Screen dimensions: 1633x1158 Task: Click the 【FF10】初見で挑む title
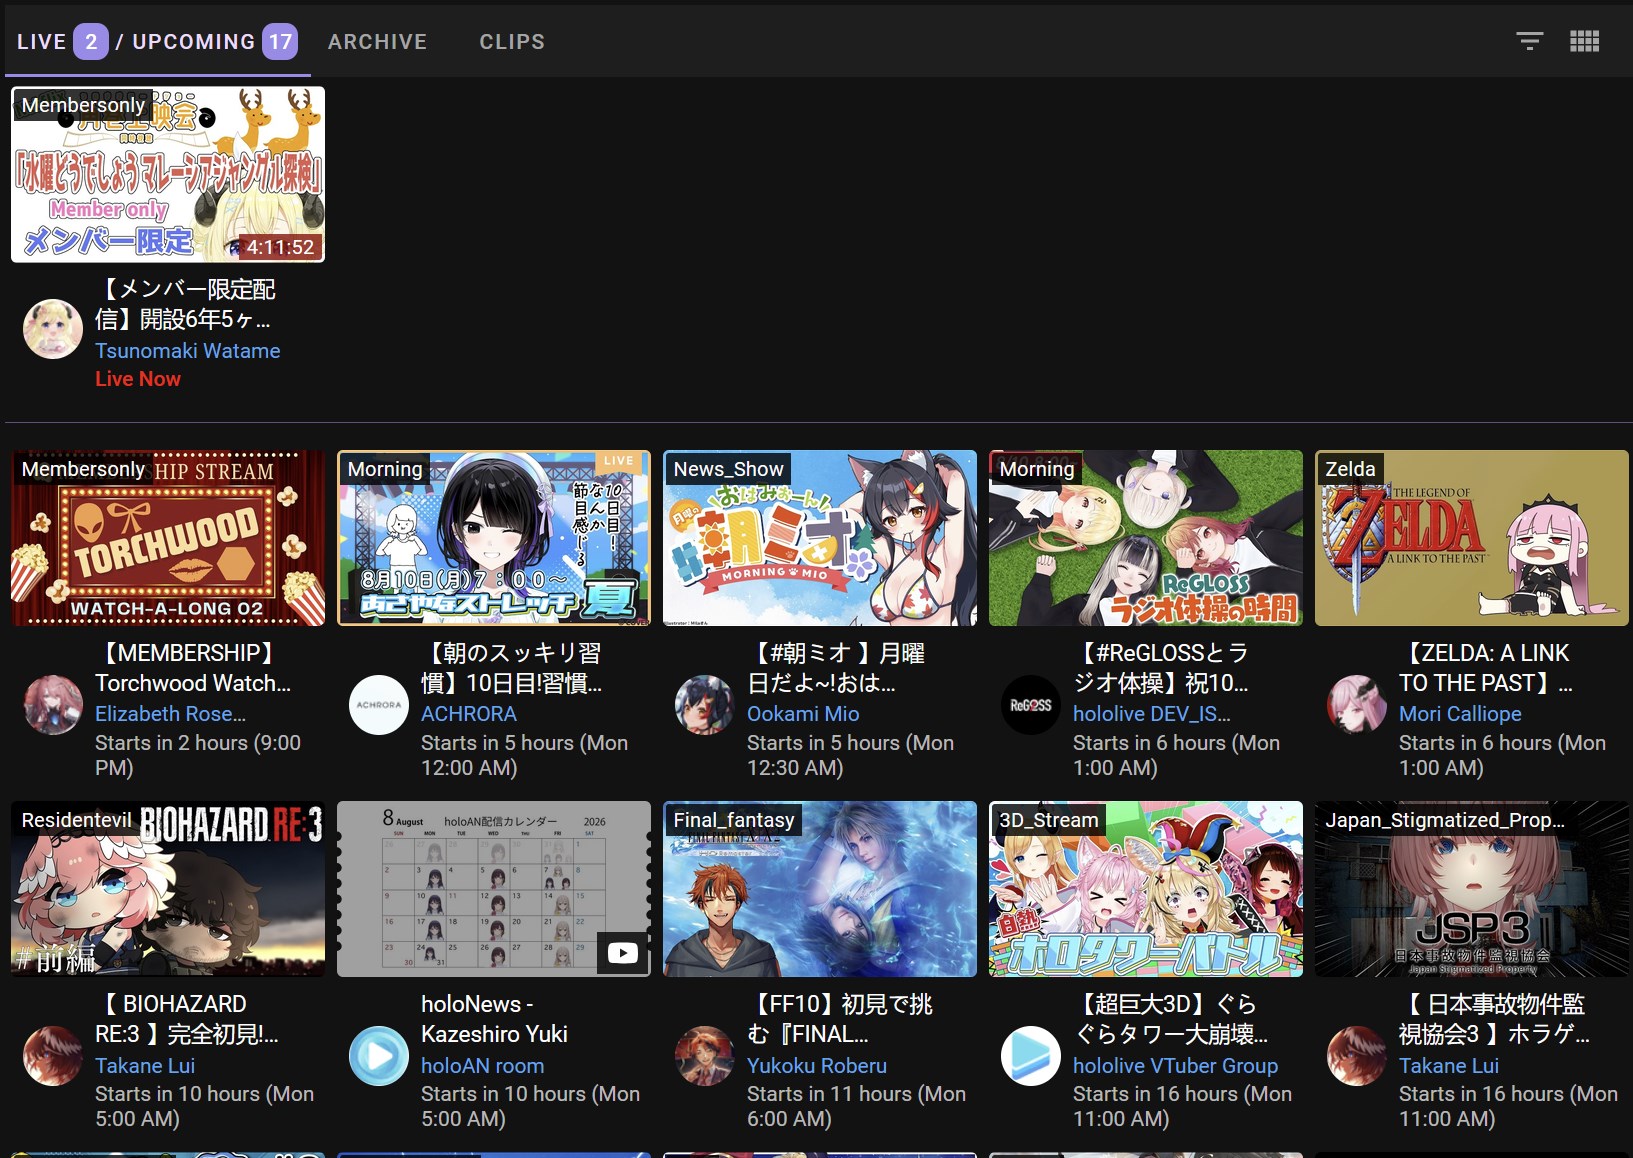pyautogui.click(x=840, y=1019)
